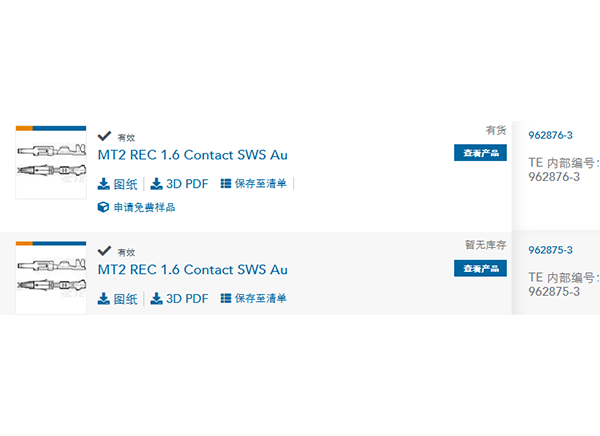Click 保存至清单 text in first row
Image resolution: width=600 pixels, height=436 pixels.
(261, 184)
